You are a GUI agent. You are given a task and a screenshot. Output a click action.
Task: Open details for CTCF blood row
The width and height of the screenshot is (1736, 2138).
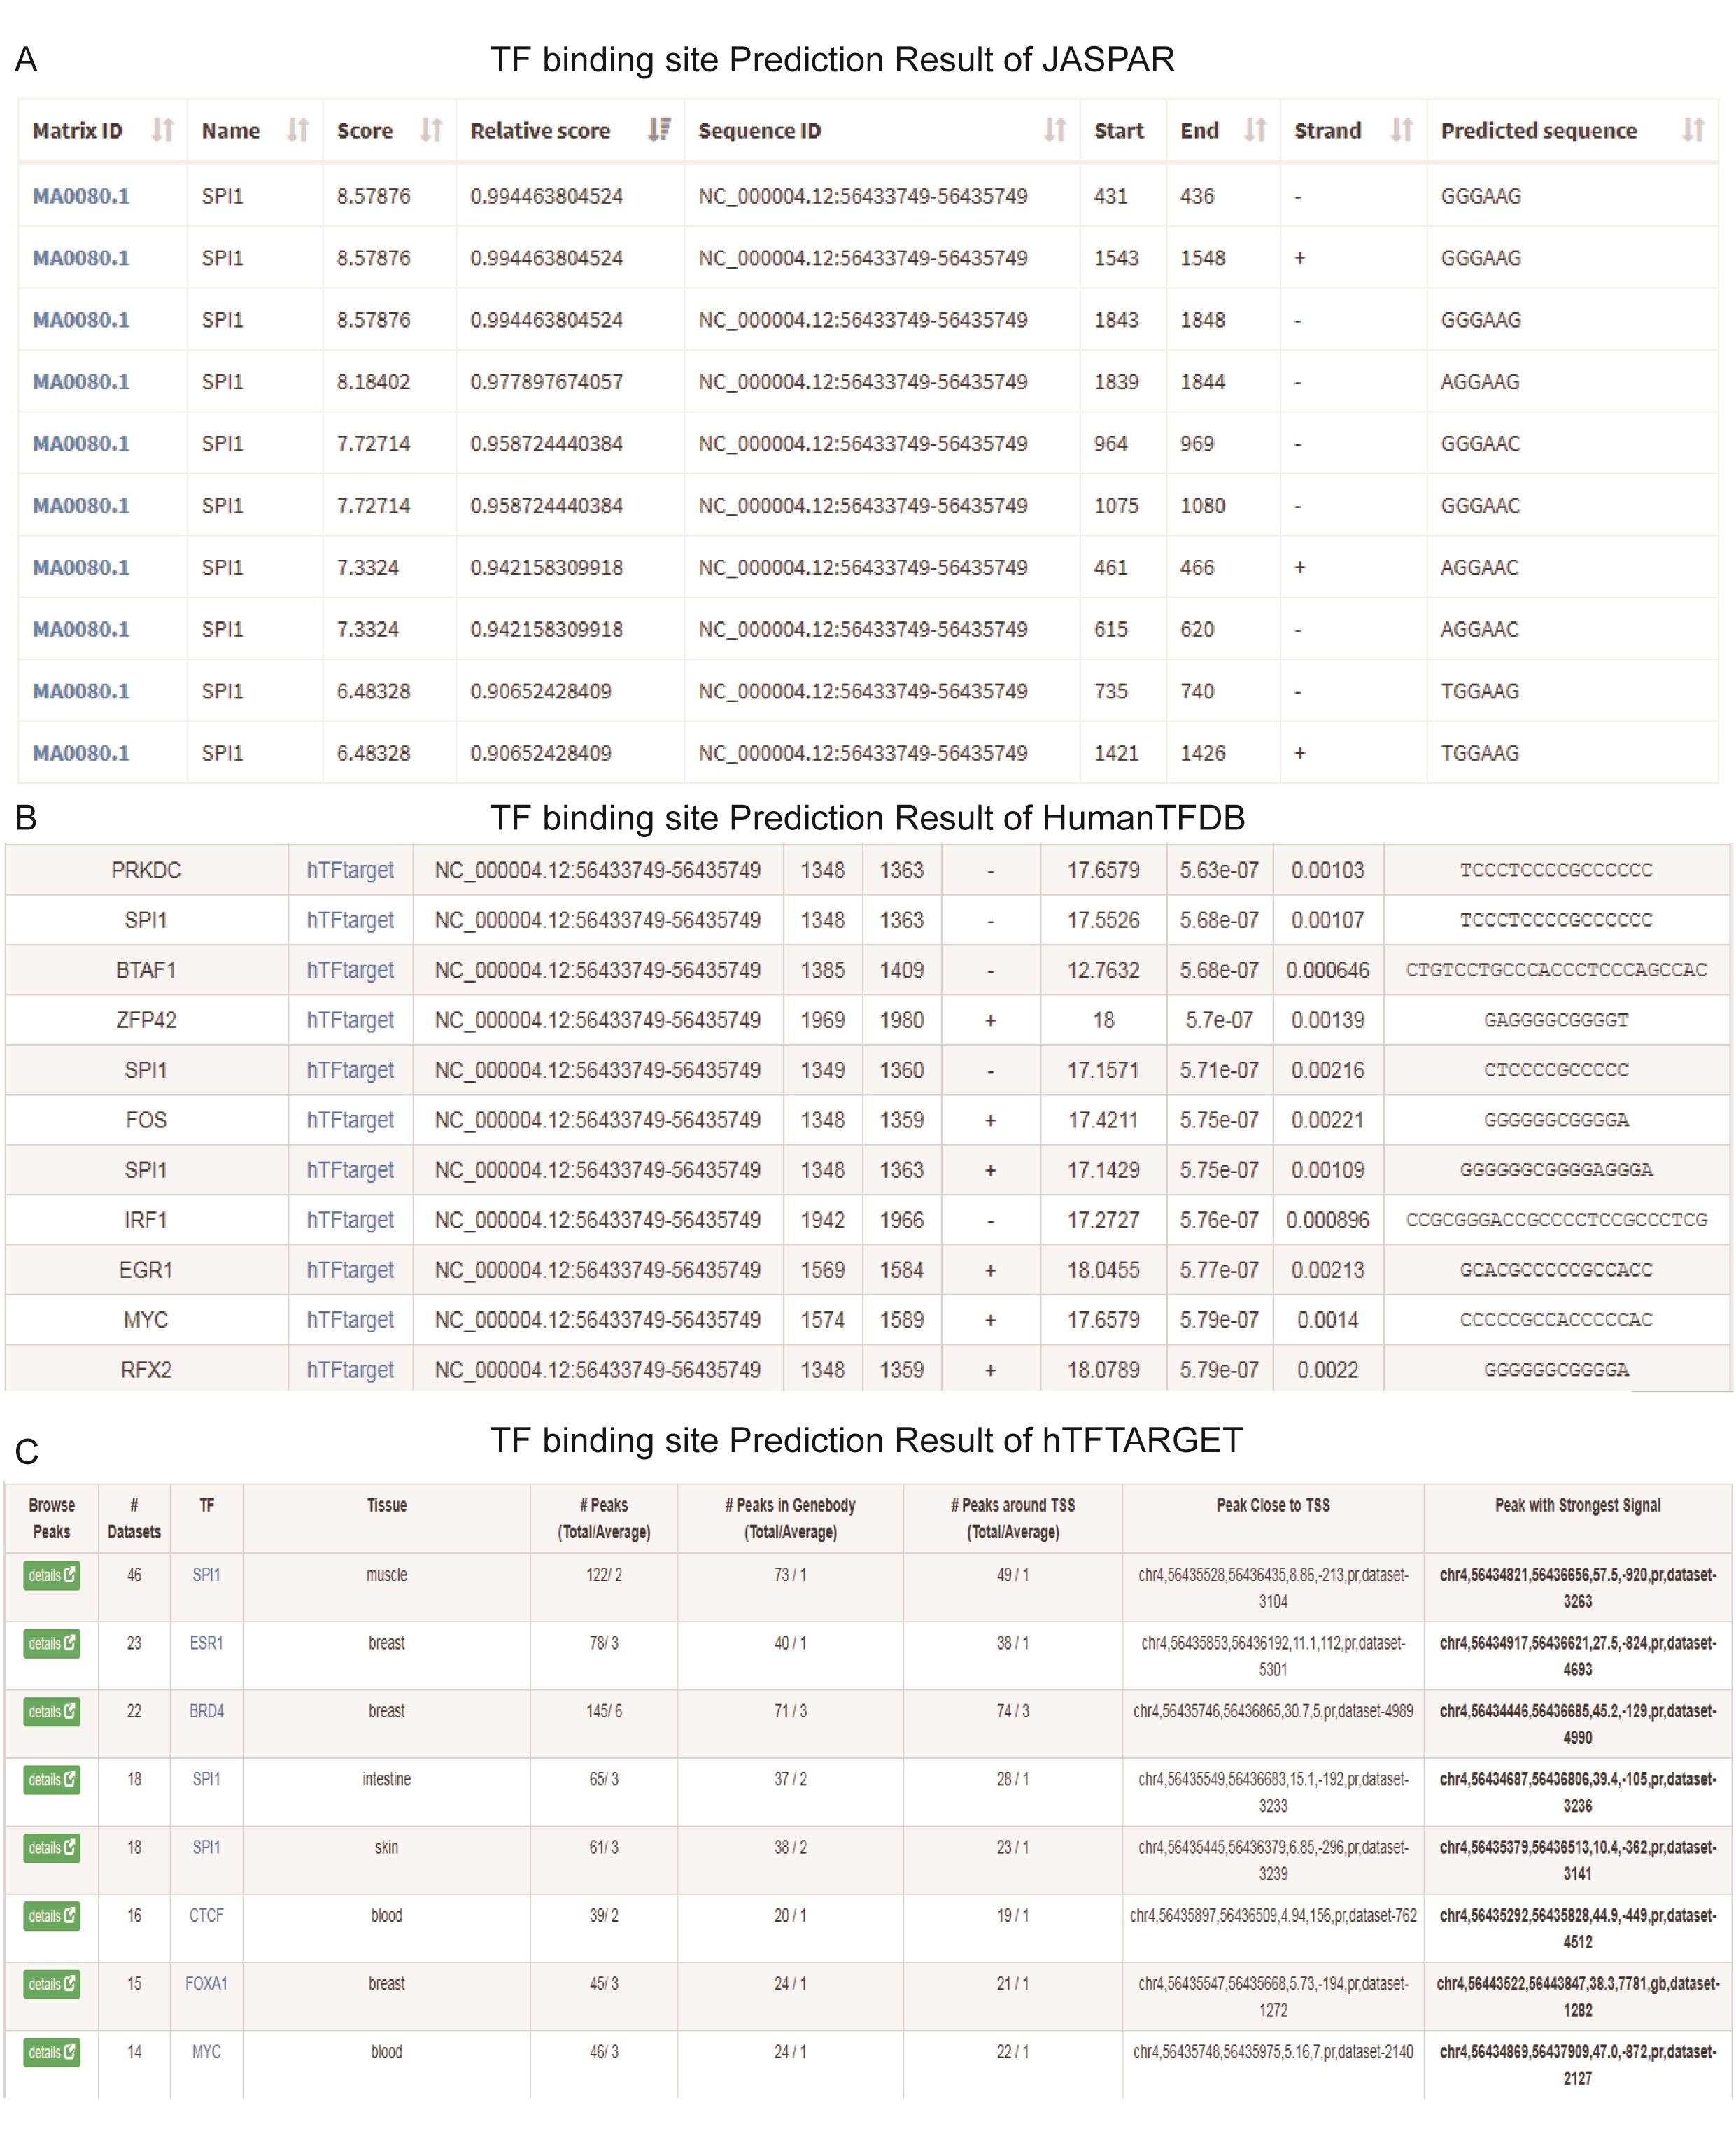pos(52,1915)
